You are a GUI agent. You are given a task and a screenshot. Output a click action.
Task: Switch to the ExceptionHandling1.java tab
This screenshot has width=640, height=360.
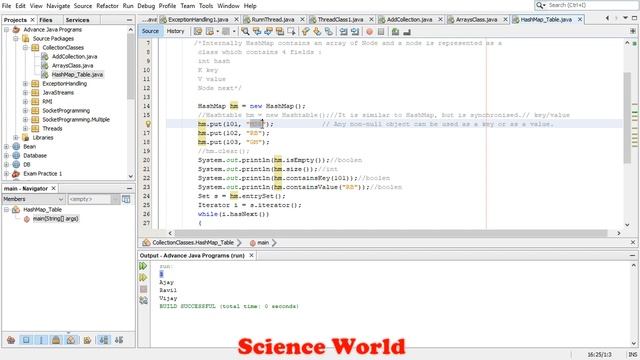pyautogui.click(x=198, y=20)
